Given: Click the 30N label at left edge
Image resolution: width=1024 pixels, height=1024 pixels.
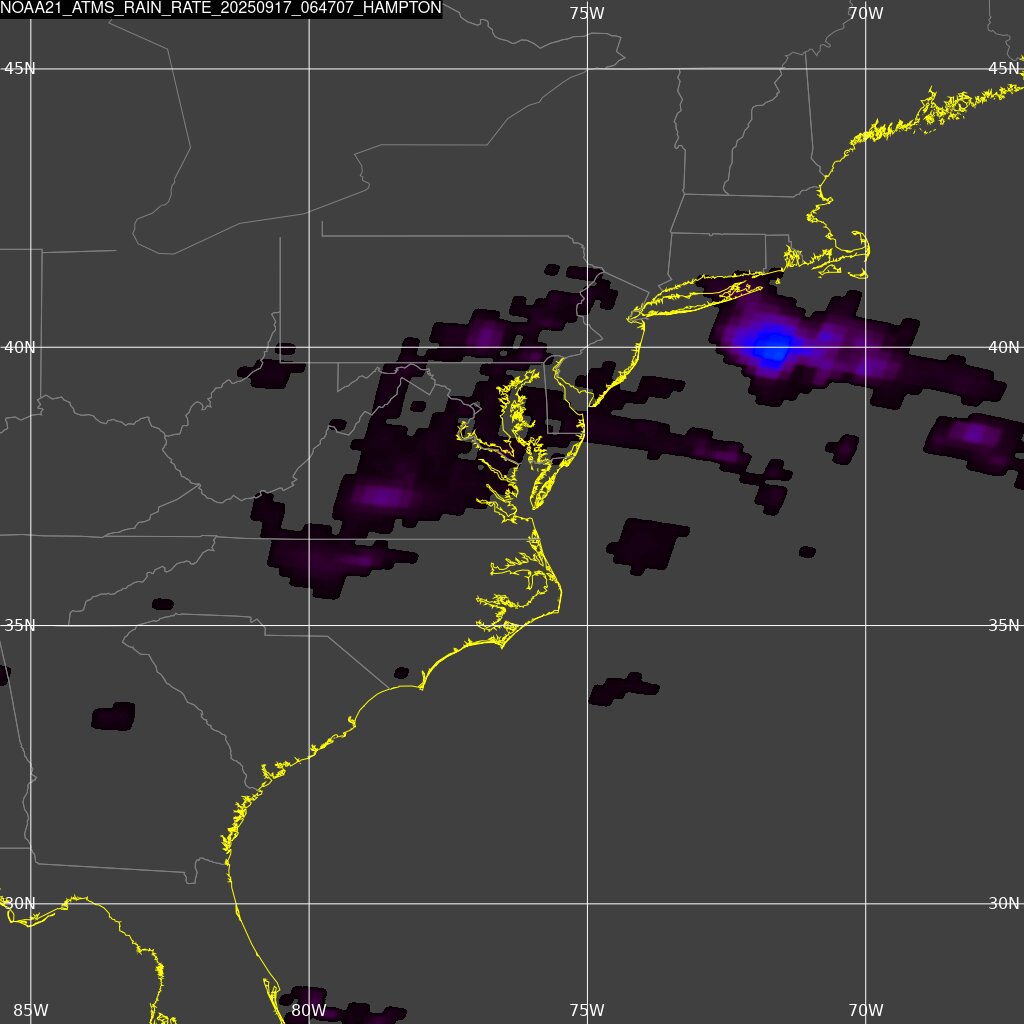Looking at the screenshot, I should coord(20,904).
